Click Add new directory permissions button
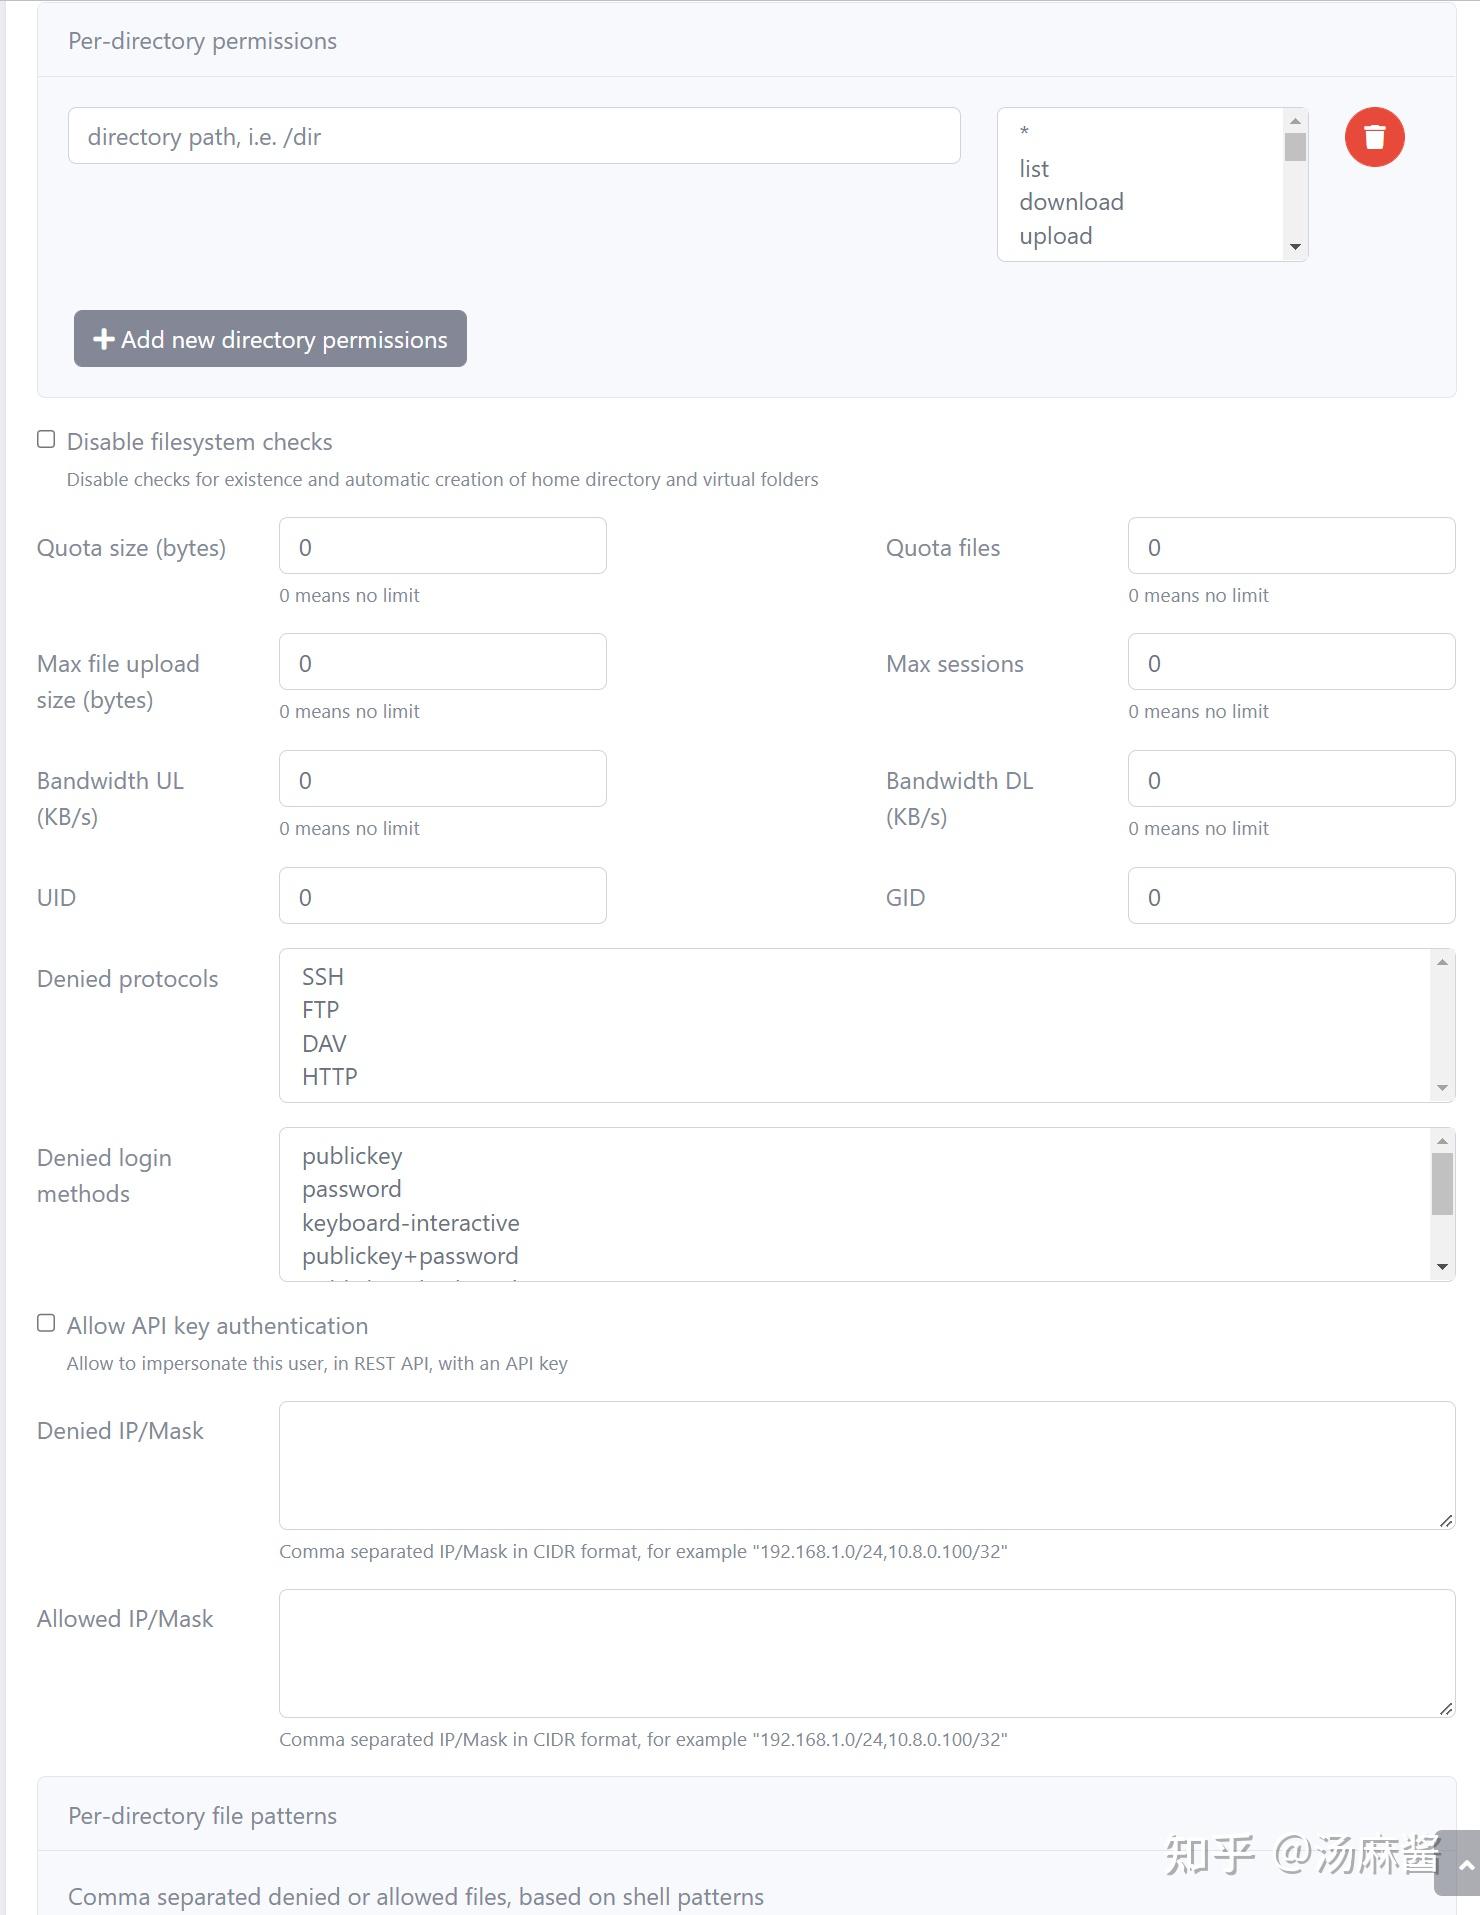 [270, 339]
